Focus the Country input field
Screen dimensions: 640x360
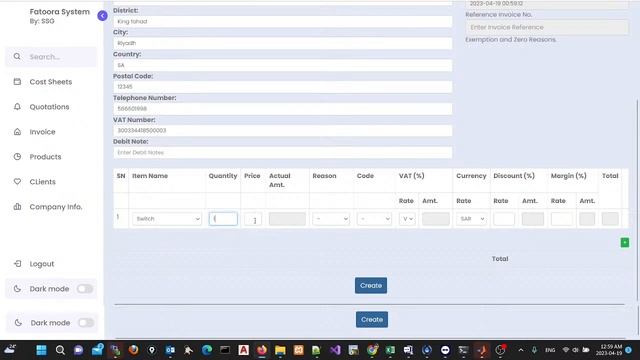click(282, 65)
